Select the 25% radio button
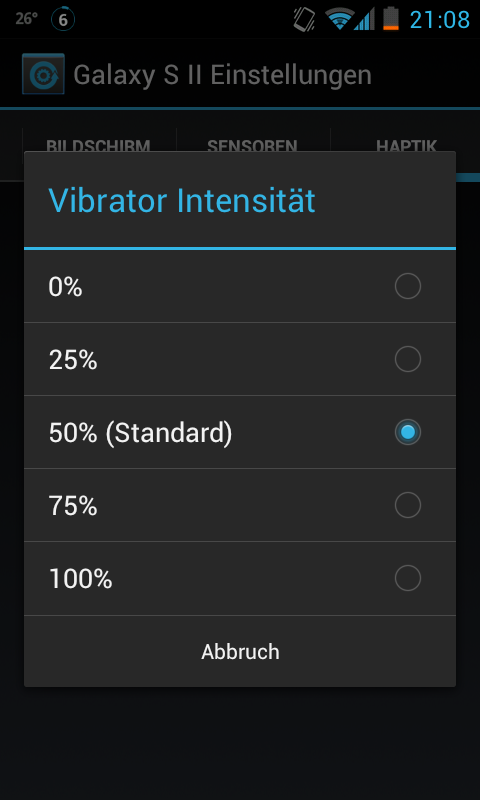The width and height of the screenshot is (480, 800). [408, 359]
